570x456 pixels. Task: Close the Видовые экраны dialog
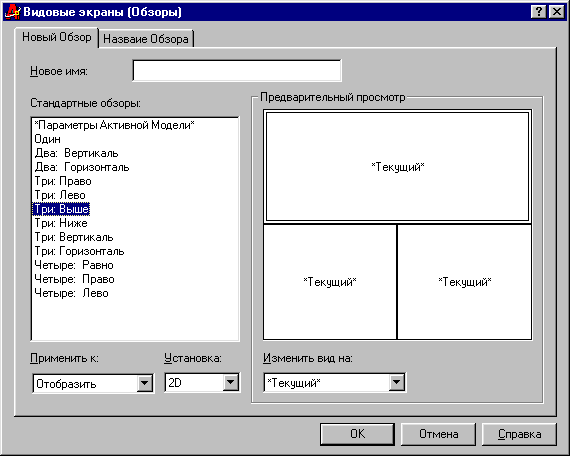pyautogui.click(x=557, y=12)
